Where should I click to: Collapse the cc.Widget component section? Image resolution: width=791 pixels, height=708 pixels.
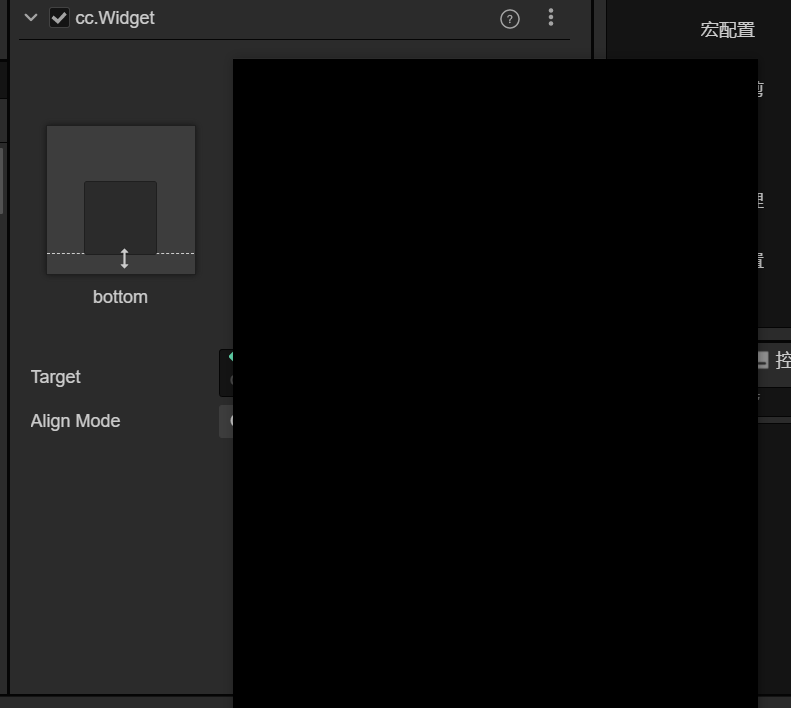click(31, 18)
